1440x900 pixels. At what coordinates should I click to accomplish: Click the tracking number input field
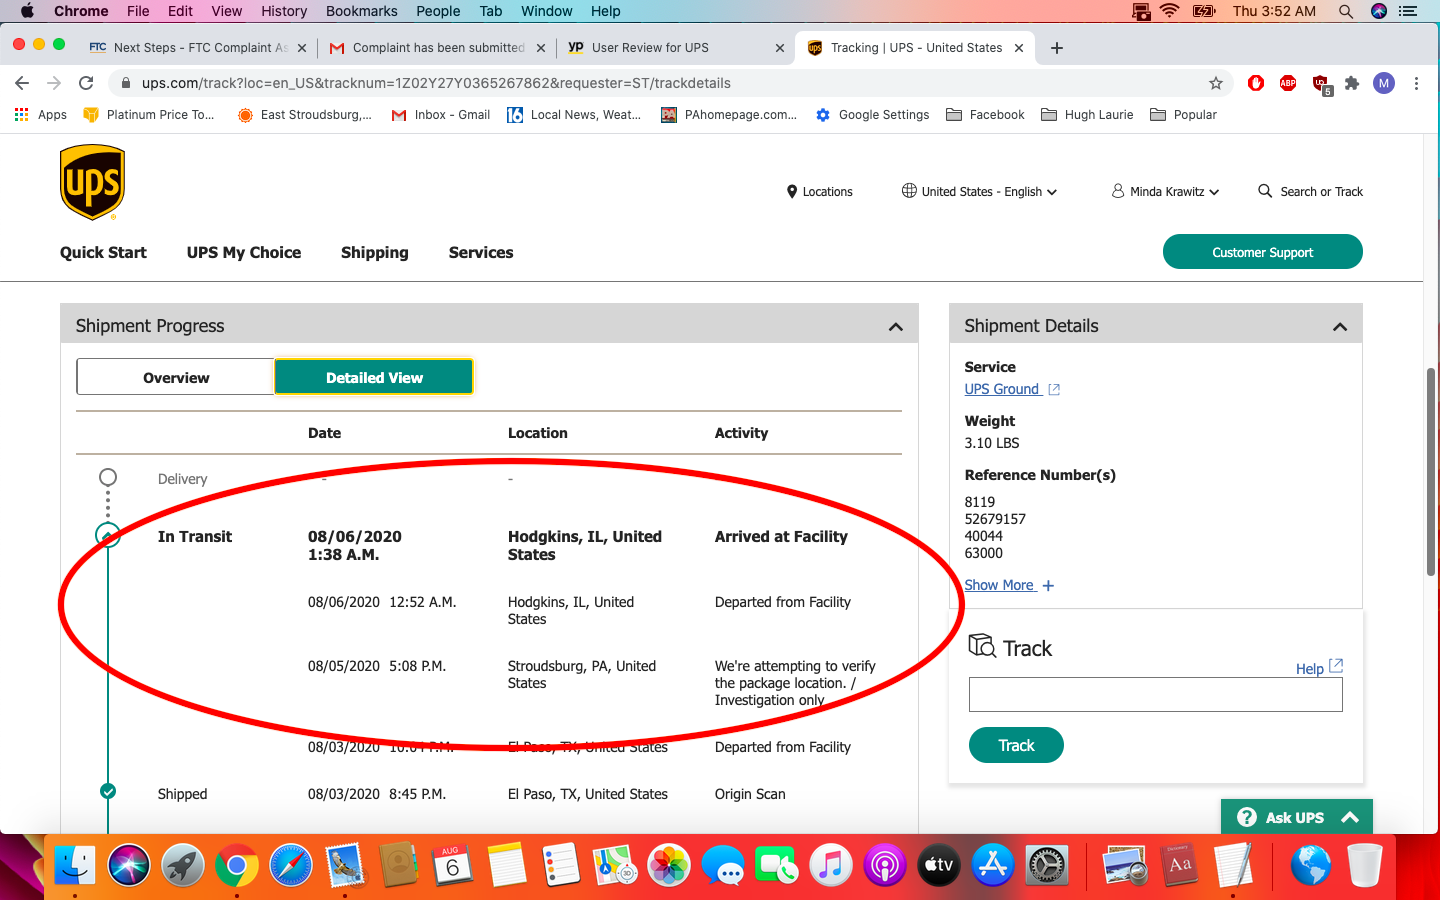[1155, 694]
